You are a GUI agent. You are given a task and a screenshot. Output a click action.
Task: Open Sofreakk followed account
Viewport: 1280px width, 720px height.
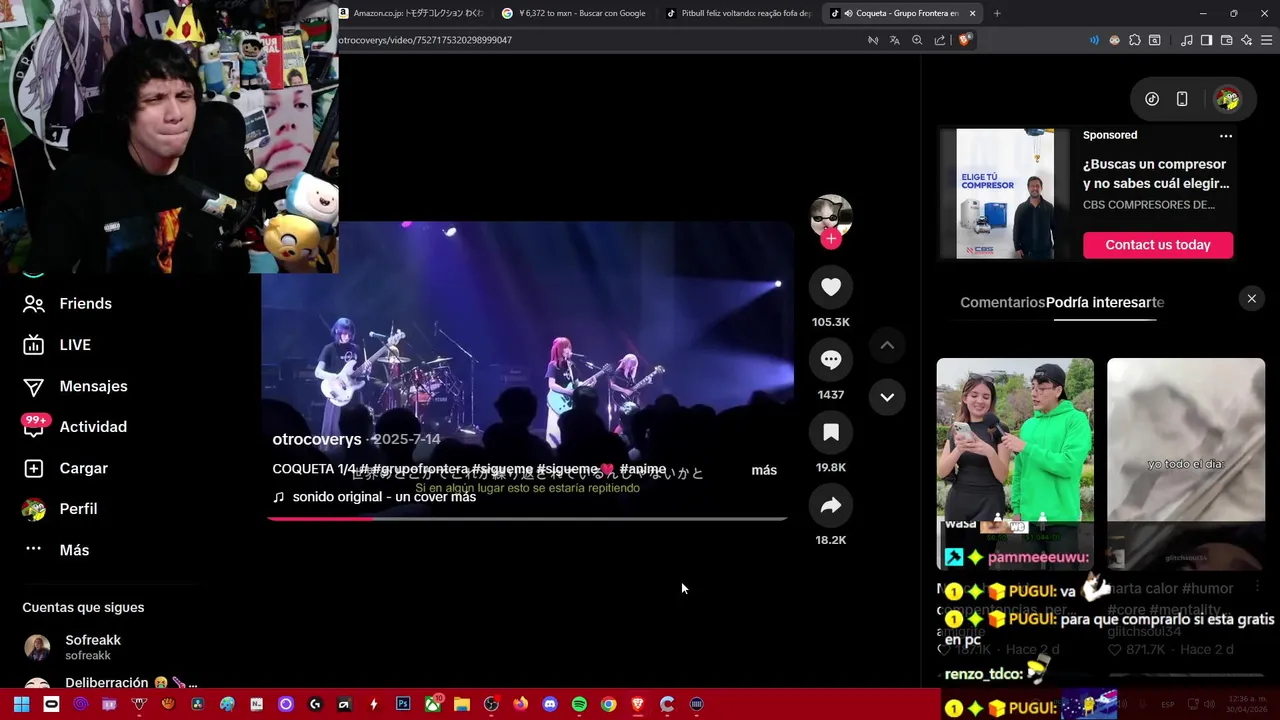click(72, 647)
